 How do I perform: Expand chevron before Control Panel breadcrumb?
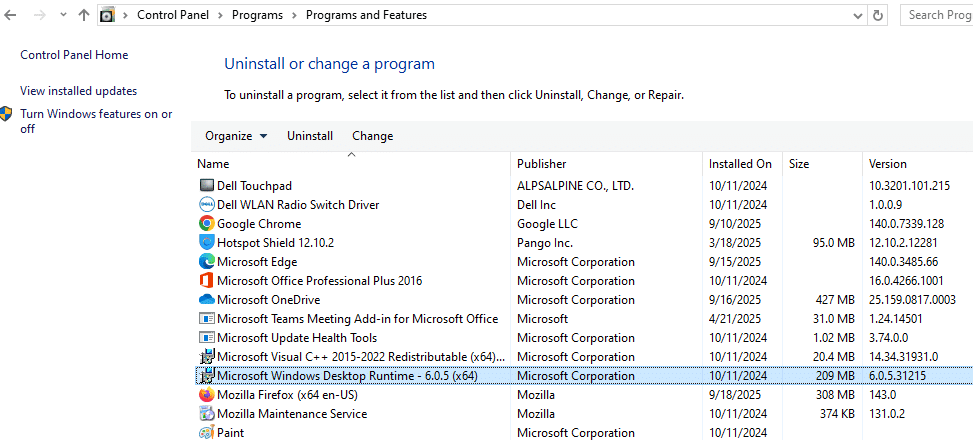[126, 15]
